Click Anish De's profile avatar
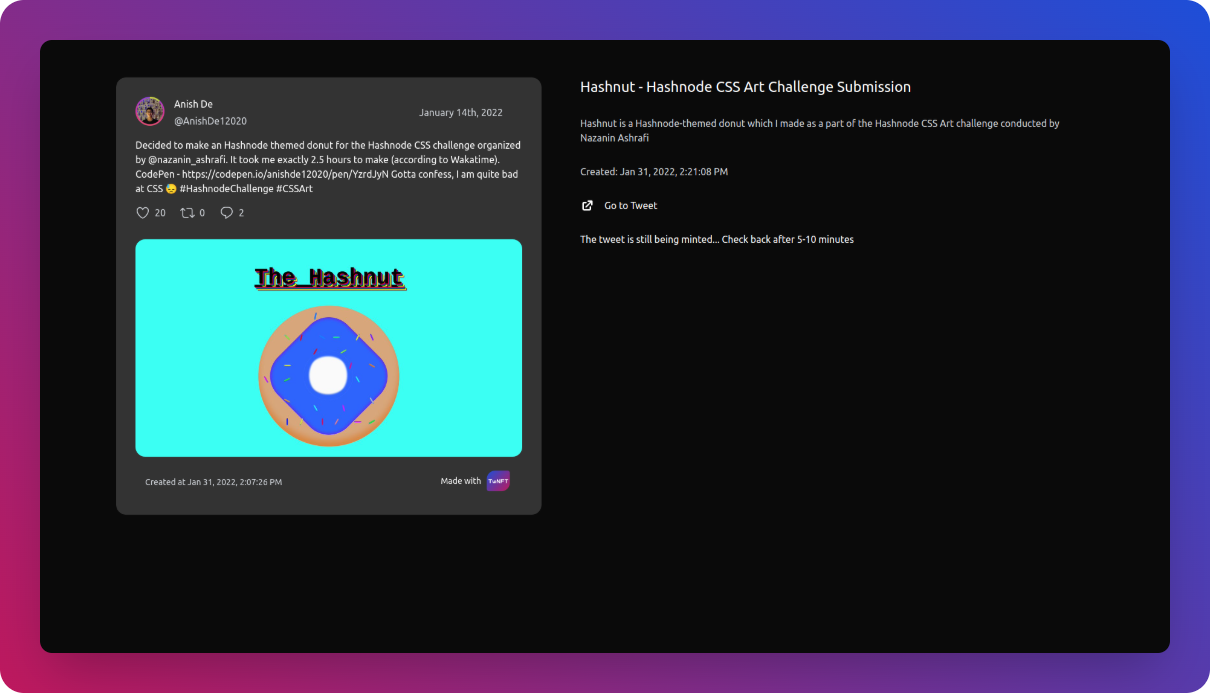1210x693 pixels. click(150, 111)
